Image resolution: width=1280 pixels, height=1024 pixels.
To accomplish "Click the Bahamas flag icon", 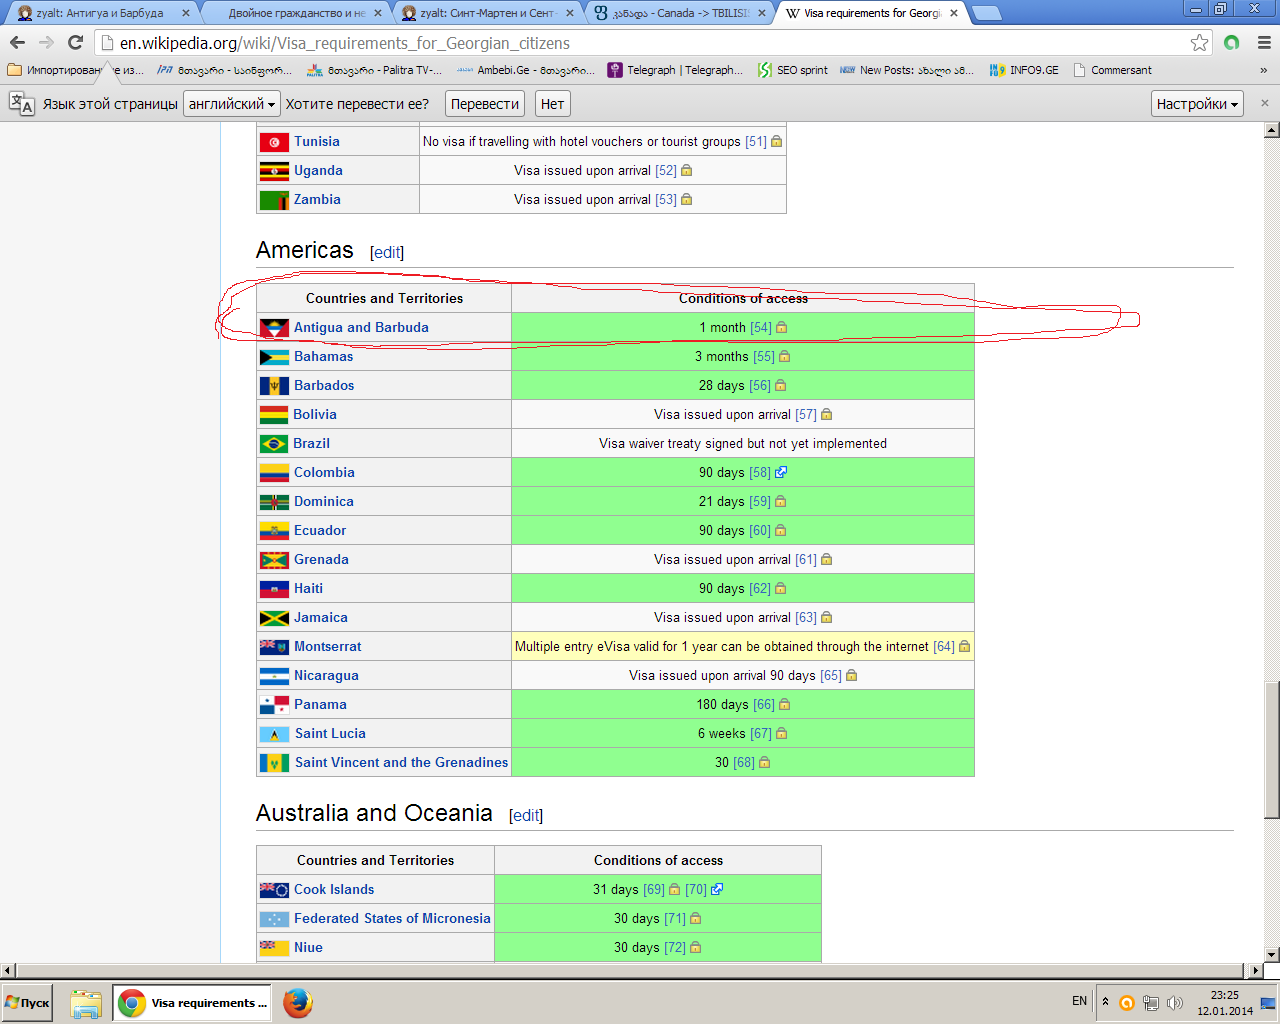I will pos(274,357).
